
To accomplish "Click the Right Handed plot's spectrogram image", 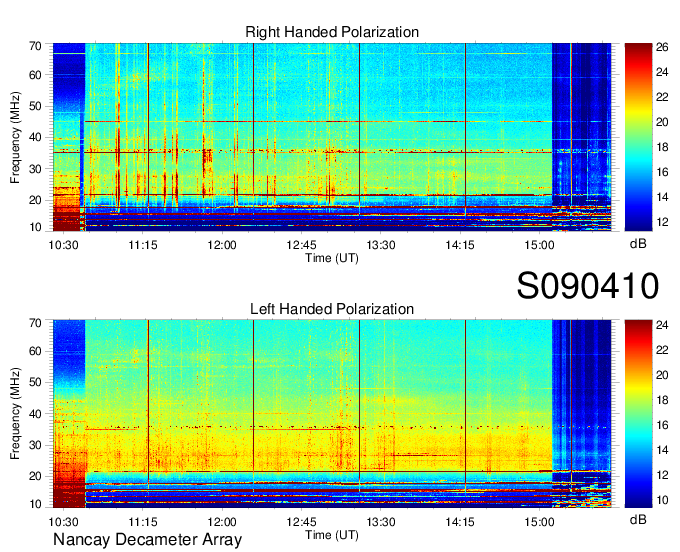I will click(x=332, y=137).
